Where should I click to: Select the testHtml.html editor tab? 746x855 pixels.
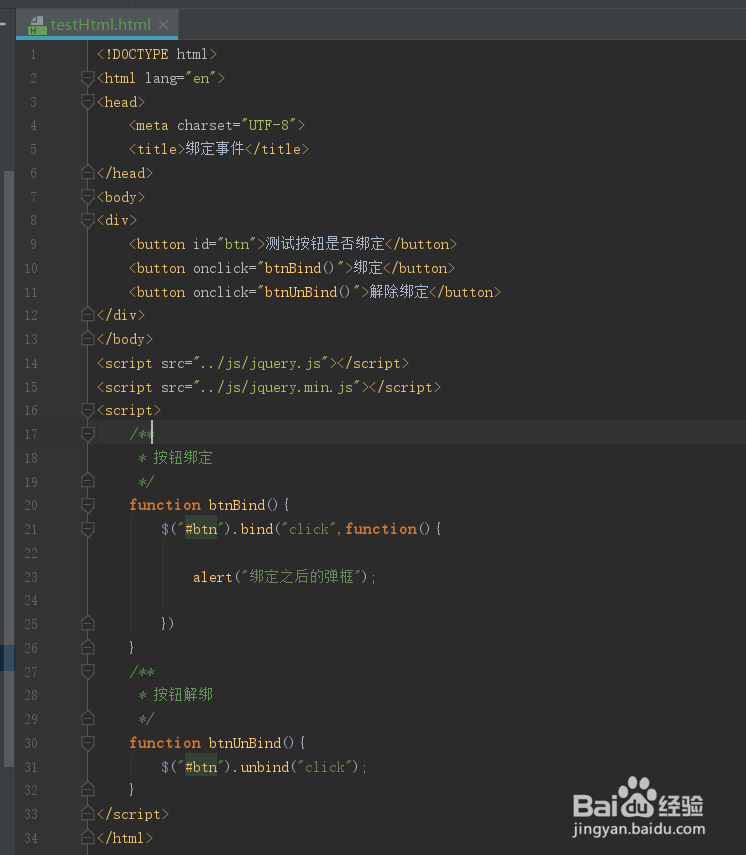pyautogui.click(x=97, y=25)
